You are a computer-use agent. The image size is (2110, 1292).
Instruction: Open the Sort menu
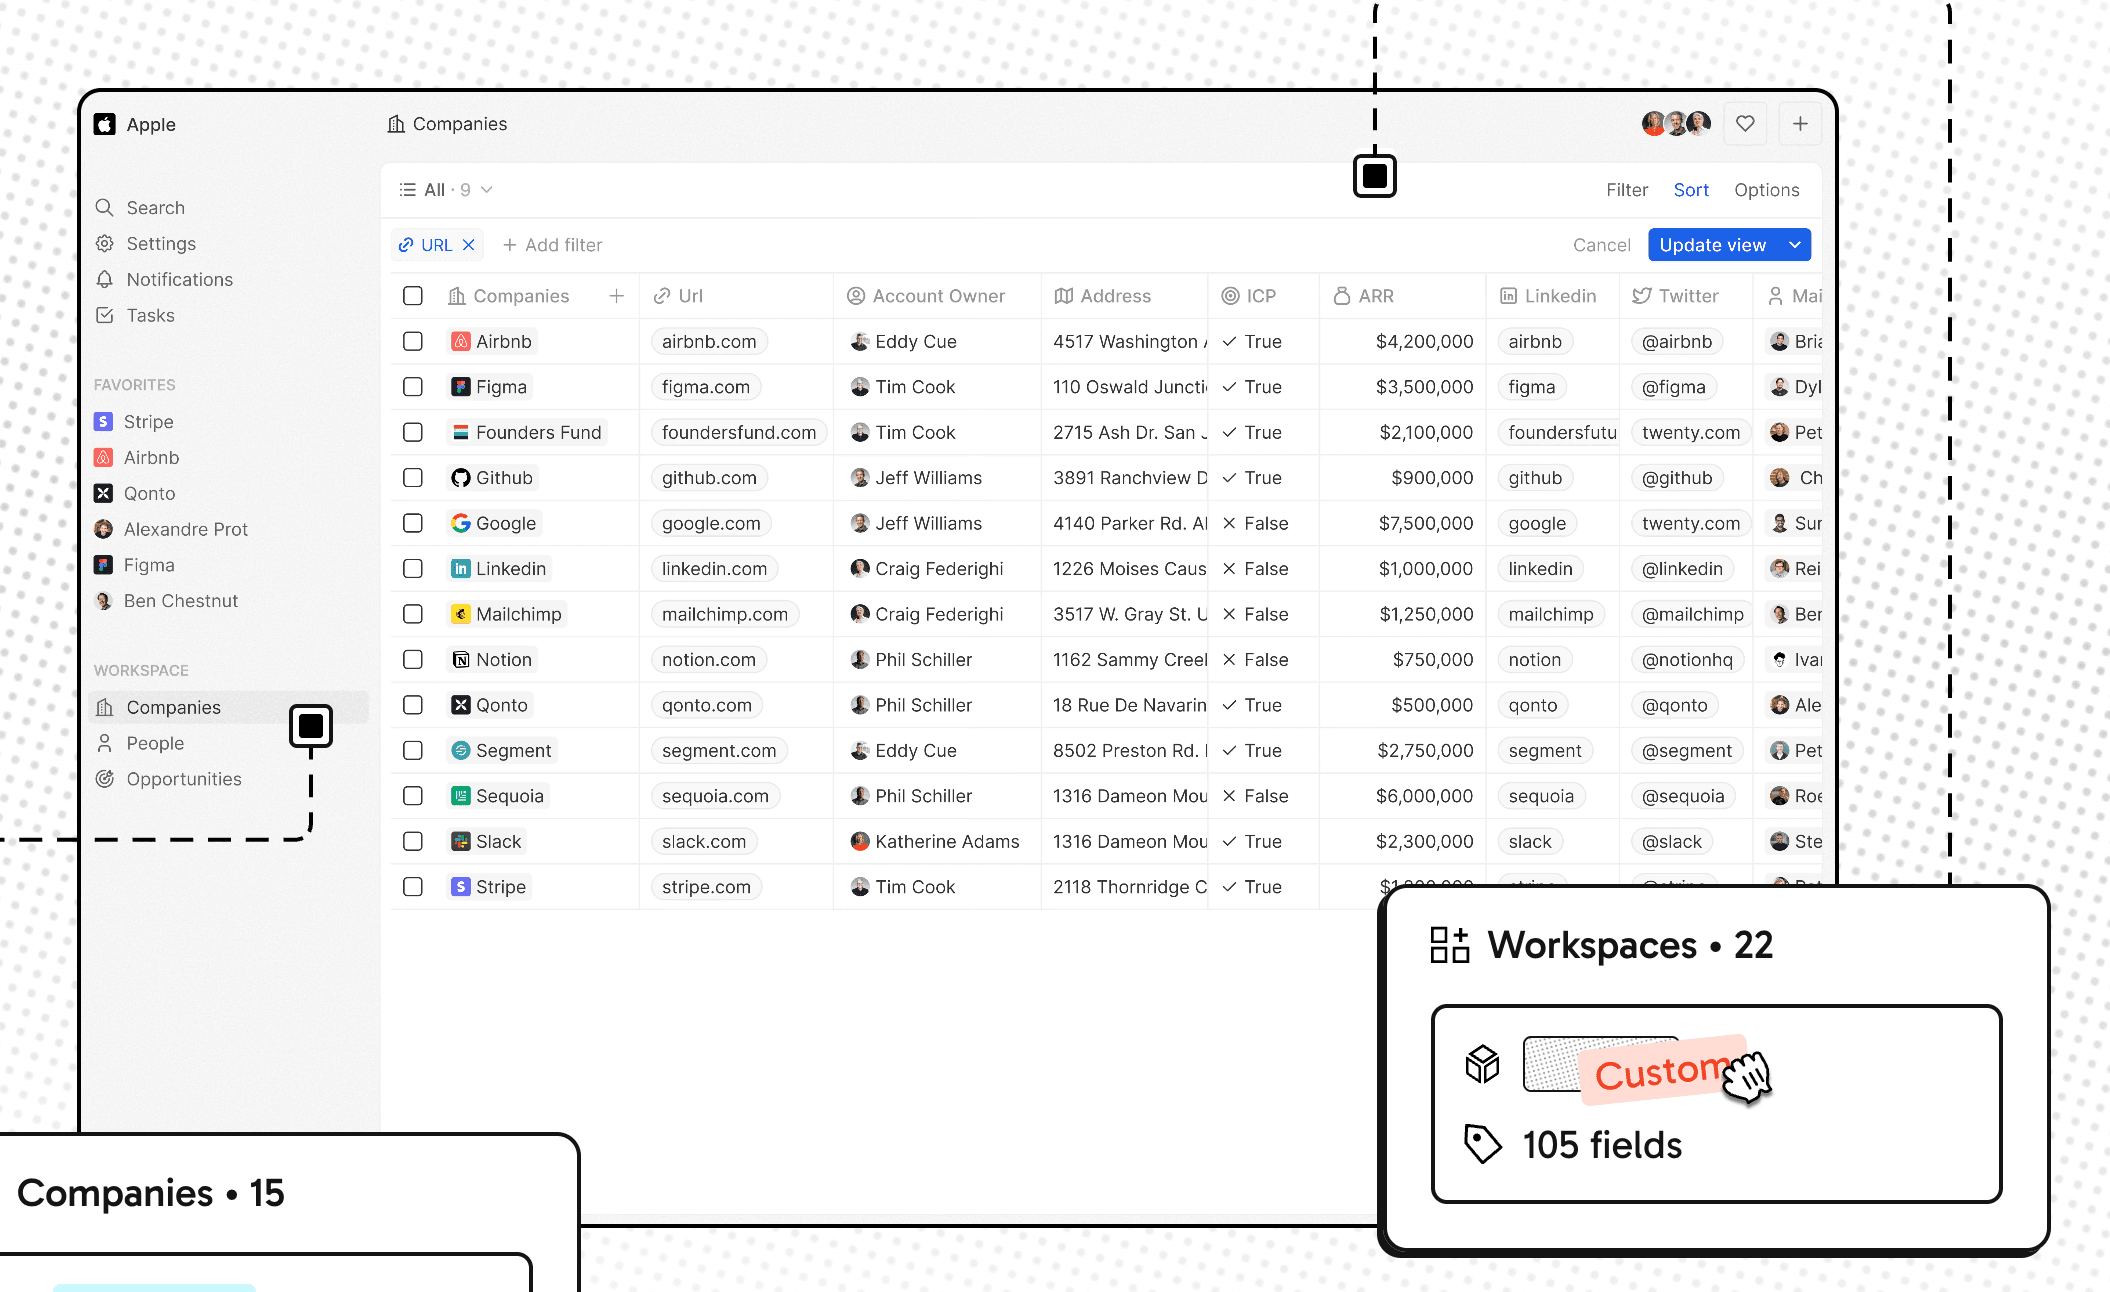[x=1691, y=190]
